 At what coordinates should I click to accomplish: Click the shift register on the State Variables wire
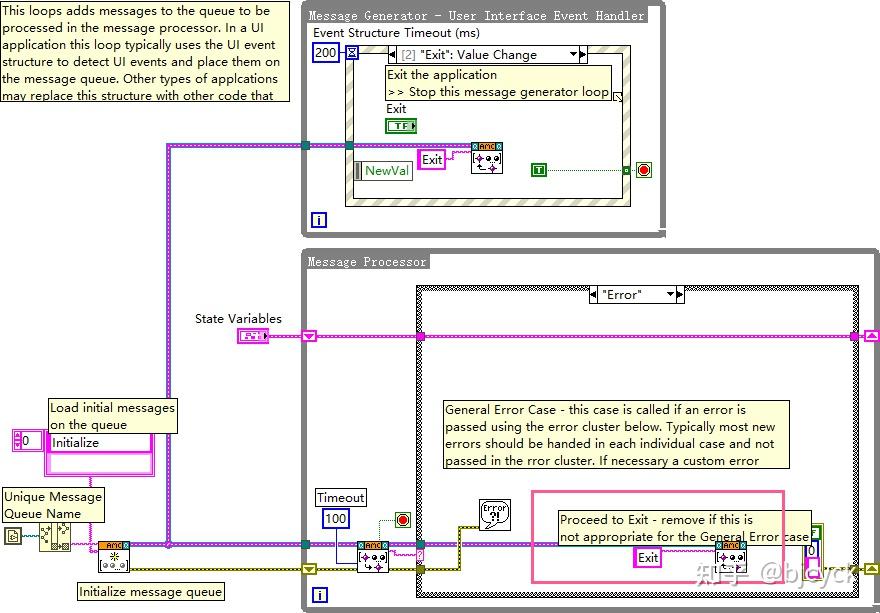(308, 335)
